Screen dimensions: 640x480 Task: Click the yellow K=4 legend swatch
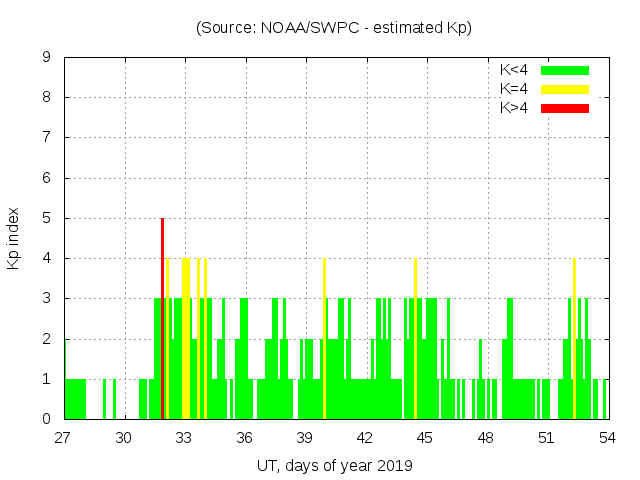pyautogui.click(x=565, y=89)
